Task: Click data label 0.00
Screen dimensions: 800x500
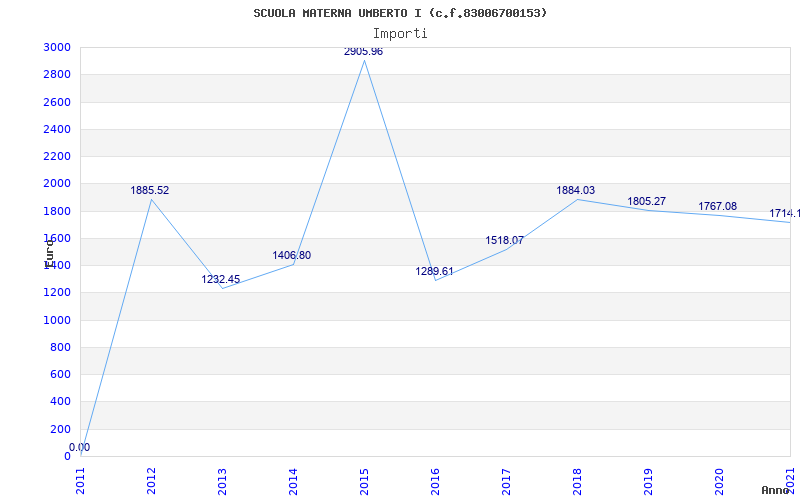Action: 80,447
